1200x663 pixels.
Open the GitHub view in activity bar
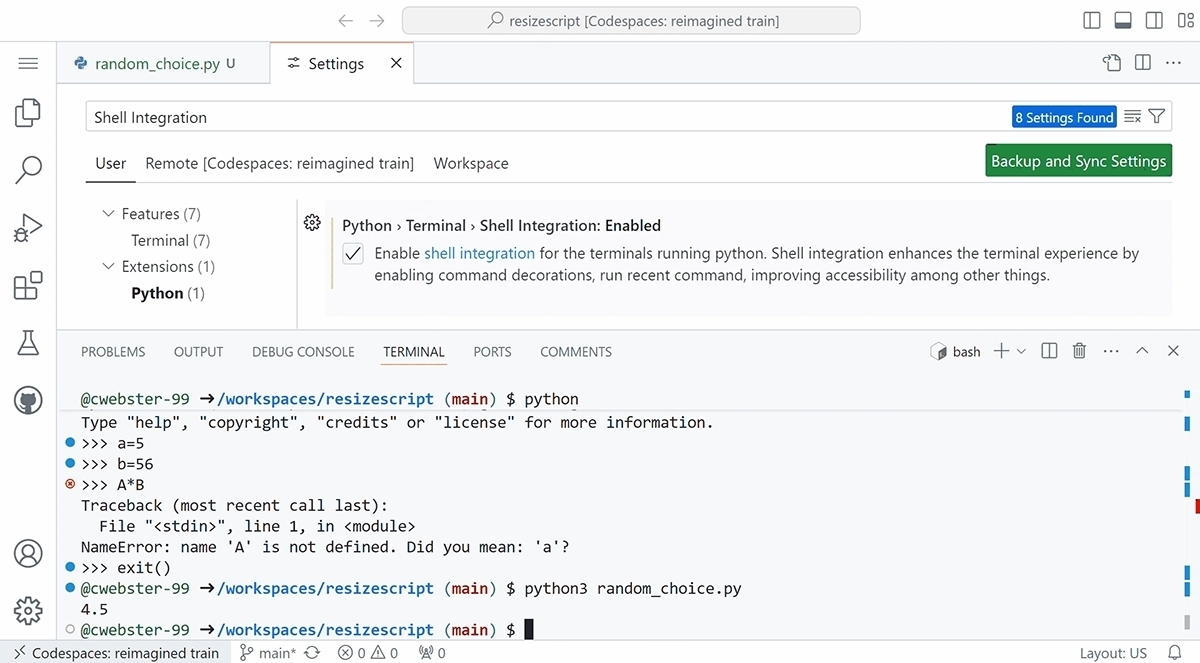click(28, 402)
